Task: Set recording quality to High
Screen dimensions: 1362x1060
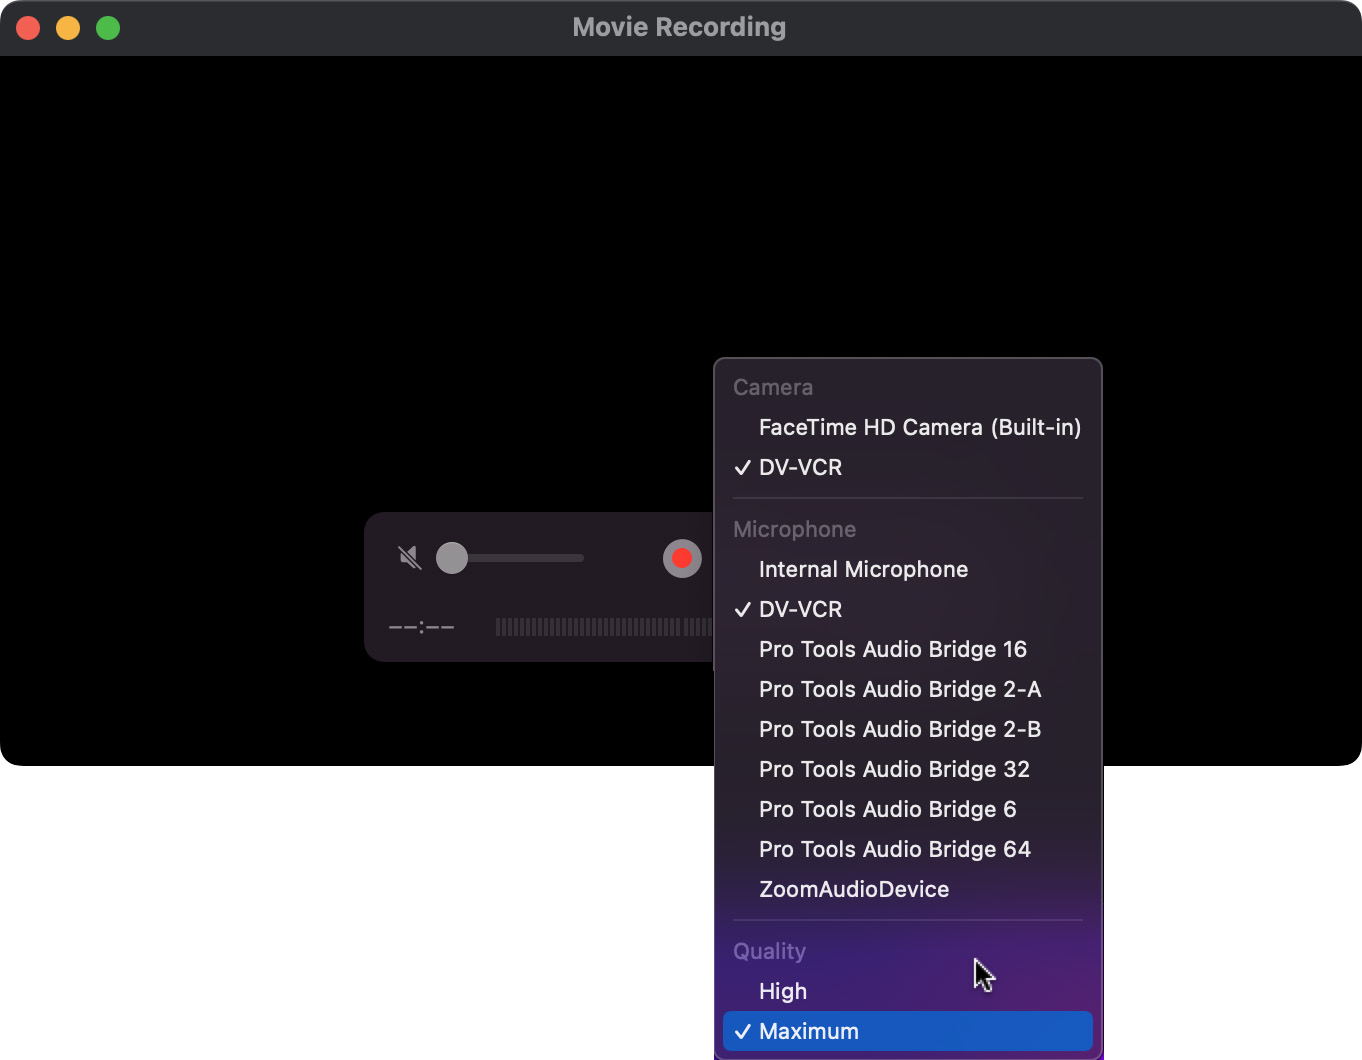Action: 782,992
